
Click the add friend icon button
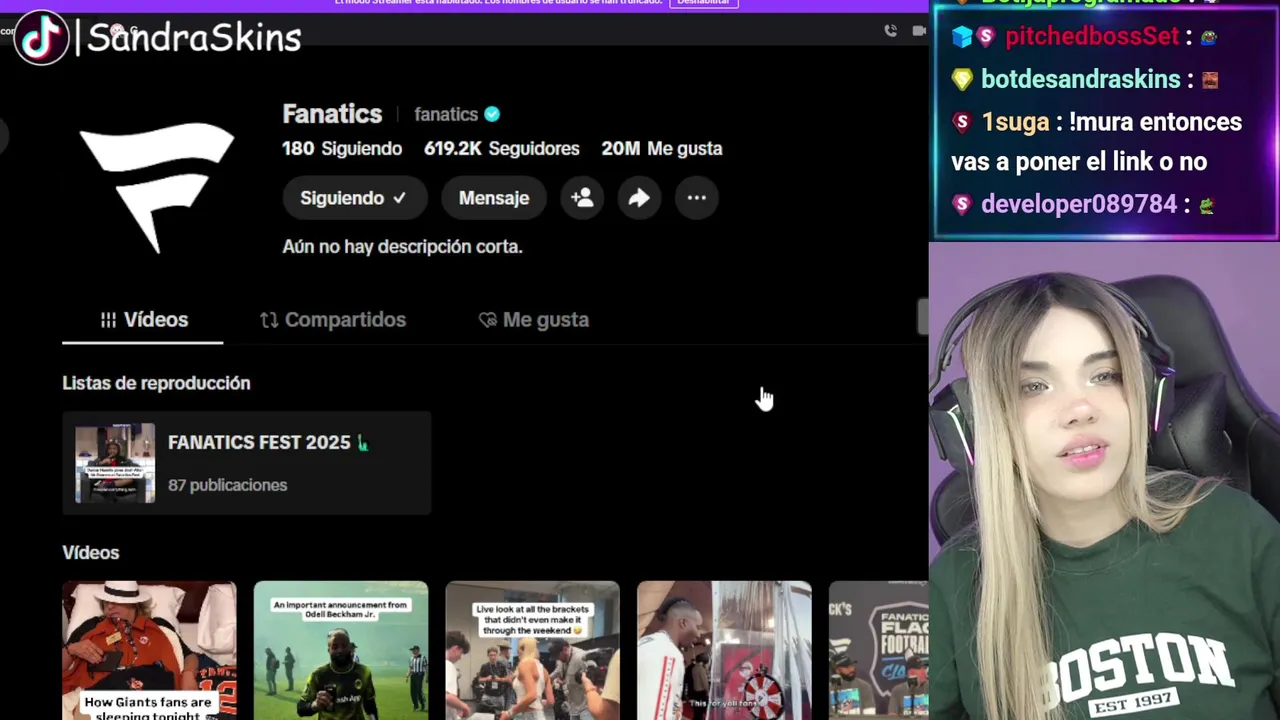[x=582, y=198]
